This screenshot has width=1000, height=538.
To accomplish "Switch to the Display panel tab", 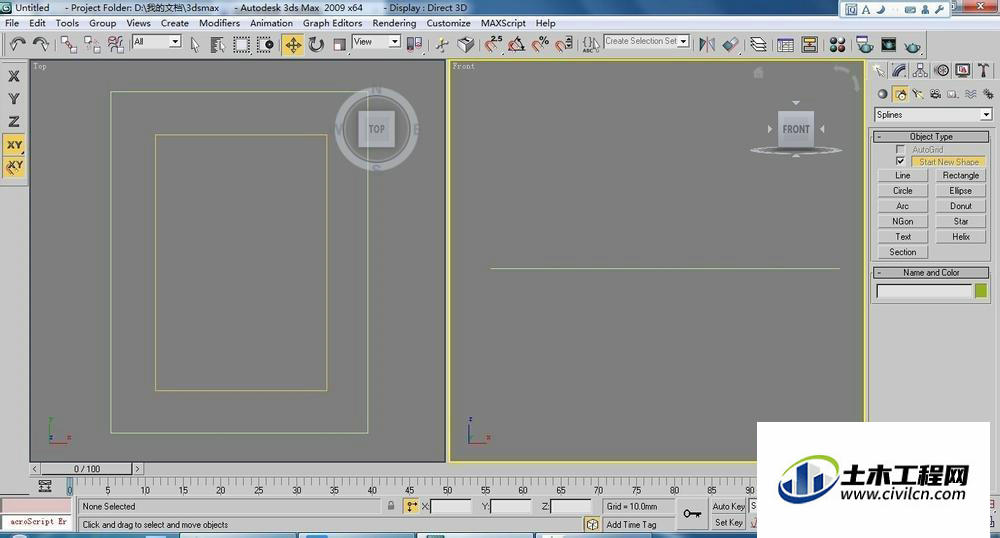I will pos(962,70).
